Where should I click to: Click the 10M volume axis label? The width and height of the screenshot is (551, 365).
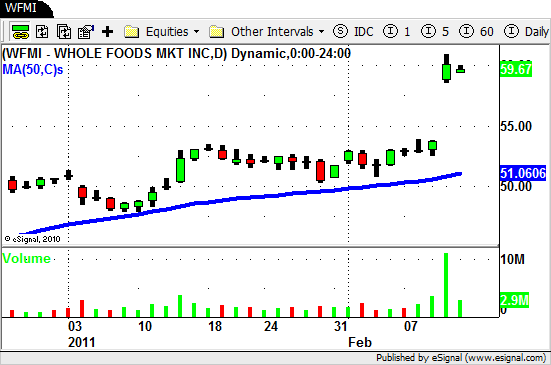tap(512, 259)
